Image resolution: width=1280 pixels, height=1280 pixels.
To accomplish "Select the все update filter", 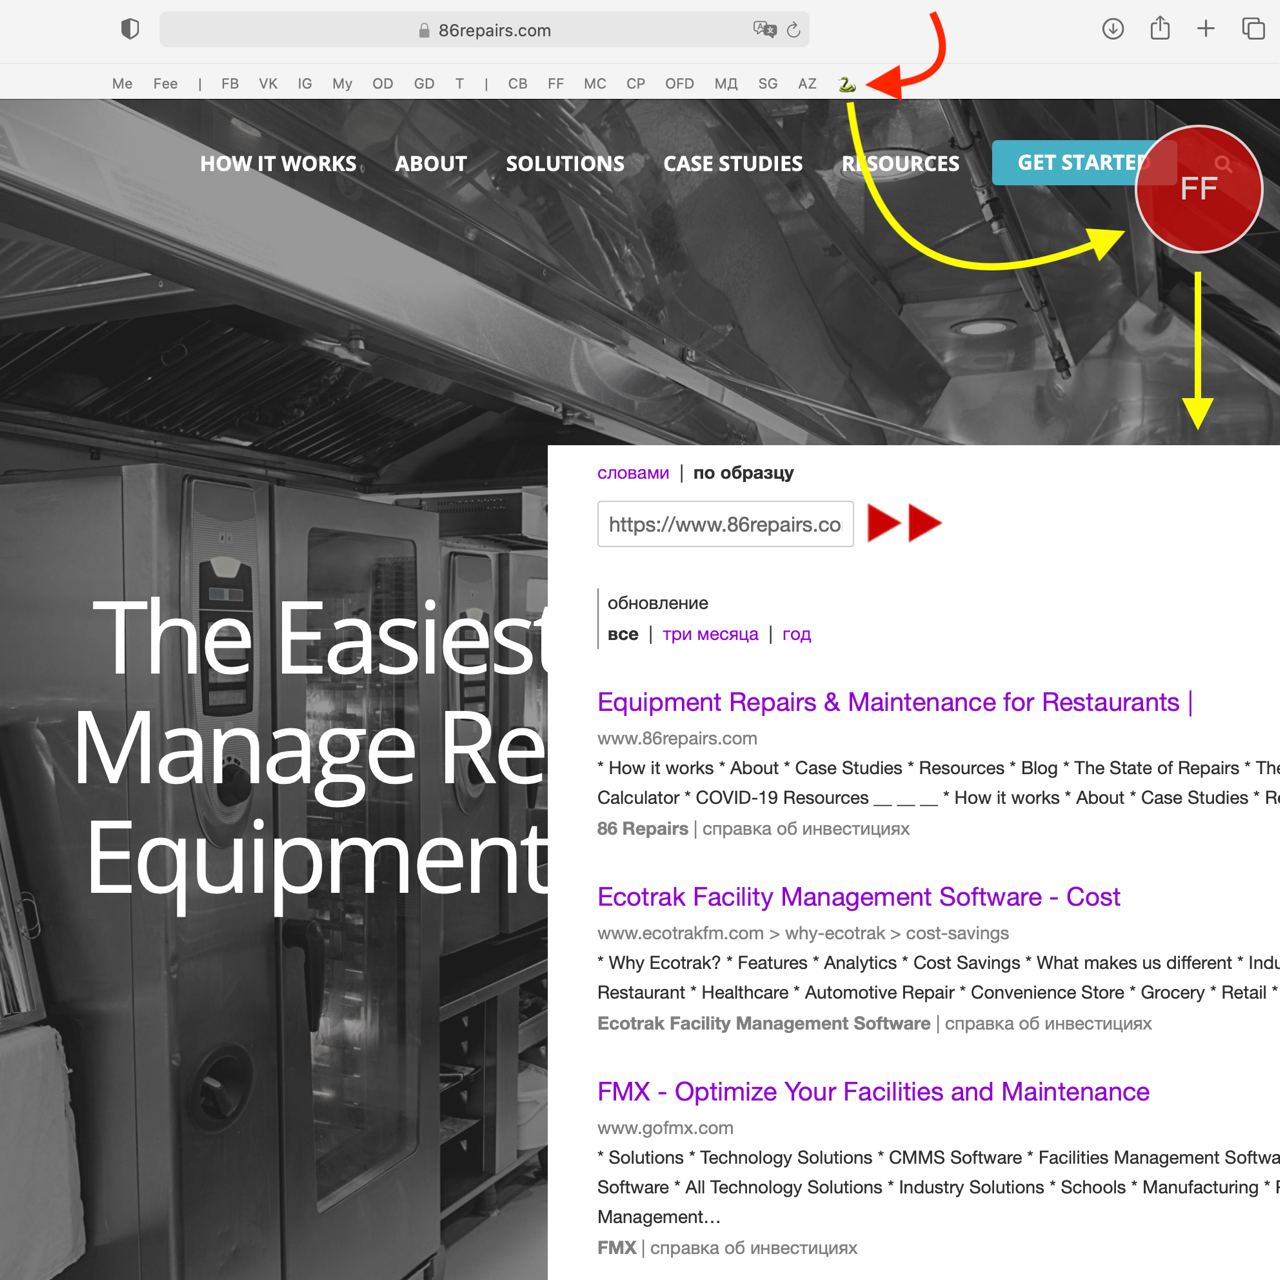I will [x=623, y=634].
